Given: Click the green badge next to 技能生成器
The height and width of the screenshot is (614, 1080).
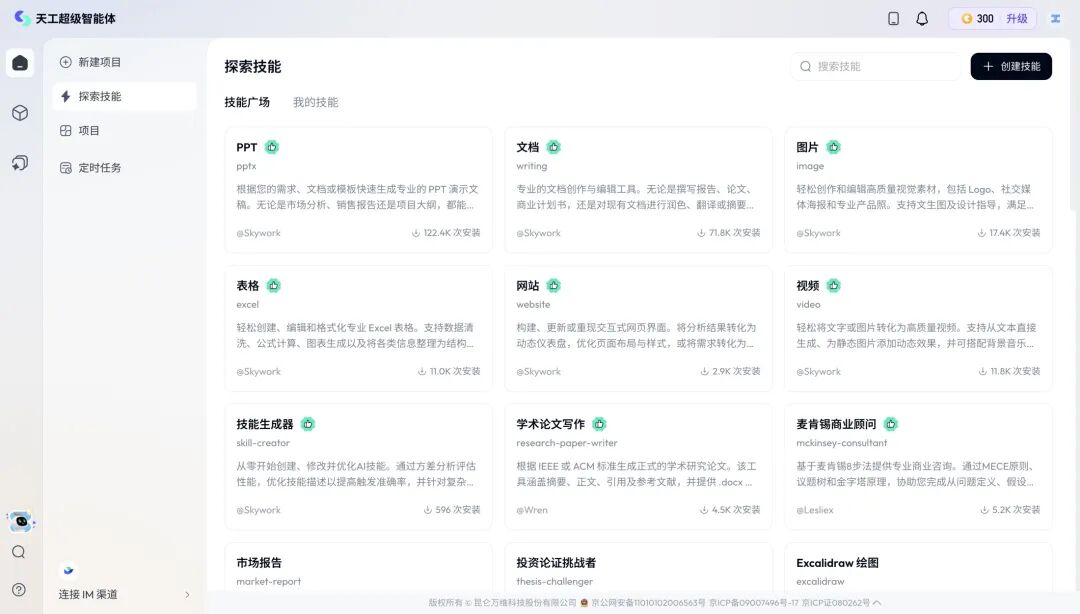Looking at the screenshot, I should (x=308, y=424).
